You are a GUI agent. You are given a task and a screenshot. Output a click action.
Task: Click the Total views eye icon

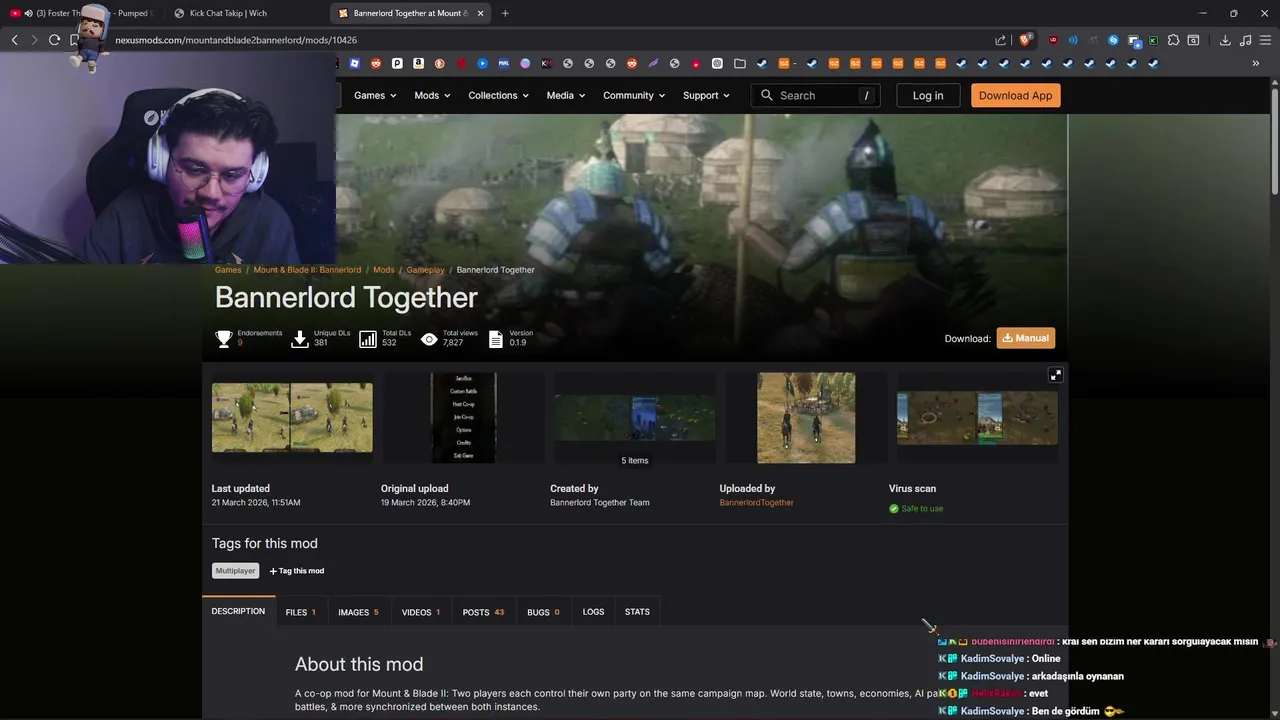click(x=429, y=339)
